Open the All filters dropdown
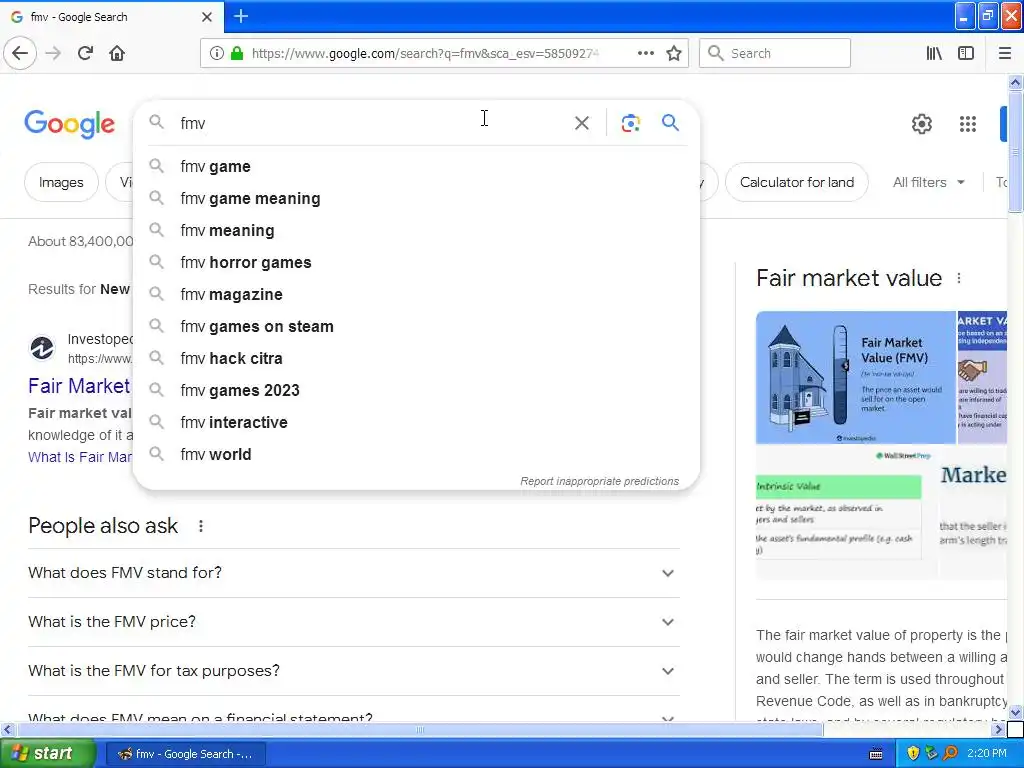This screenshot has width=1024, height=768. tap(929, 182)
